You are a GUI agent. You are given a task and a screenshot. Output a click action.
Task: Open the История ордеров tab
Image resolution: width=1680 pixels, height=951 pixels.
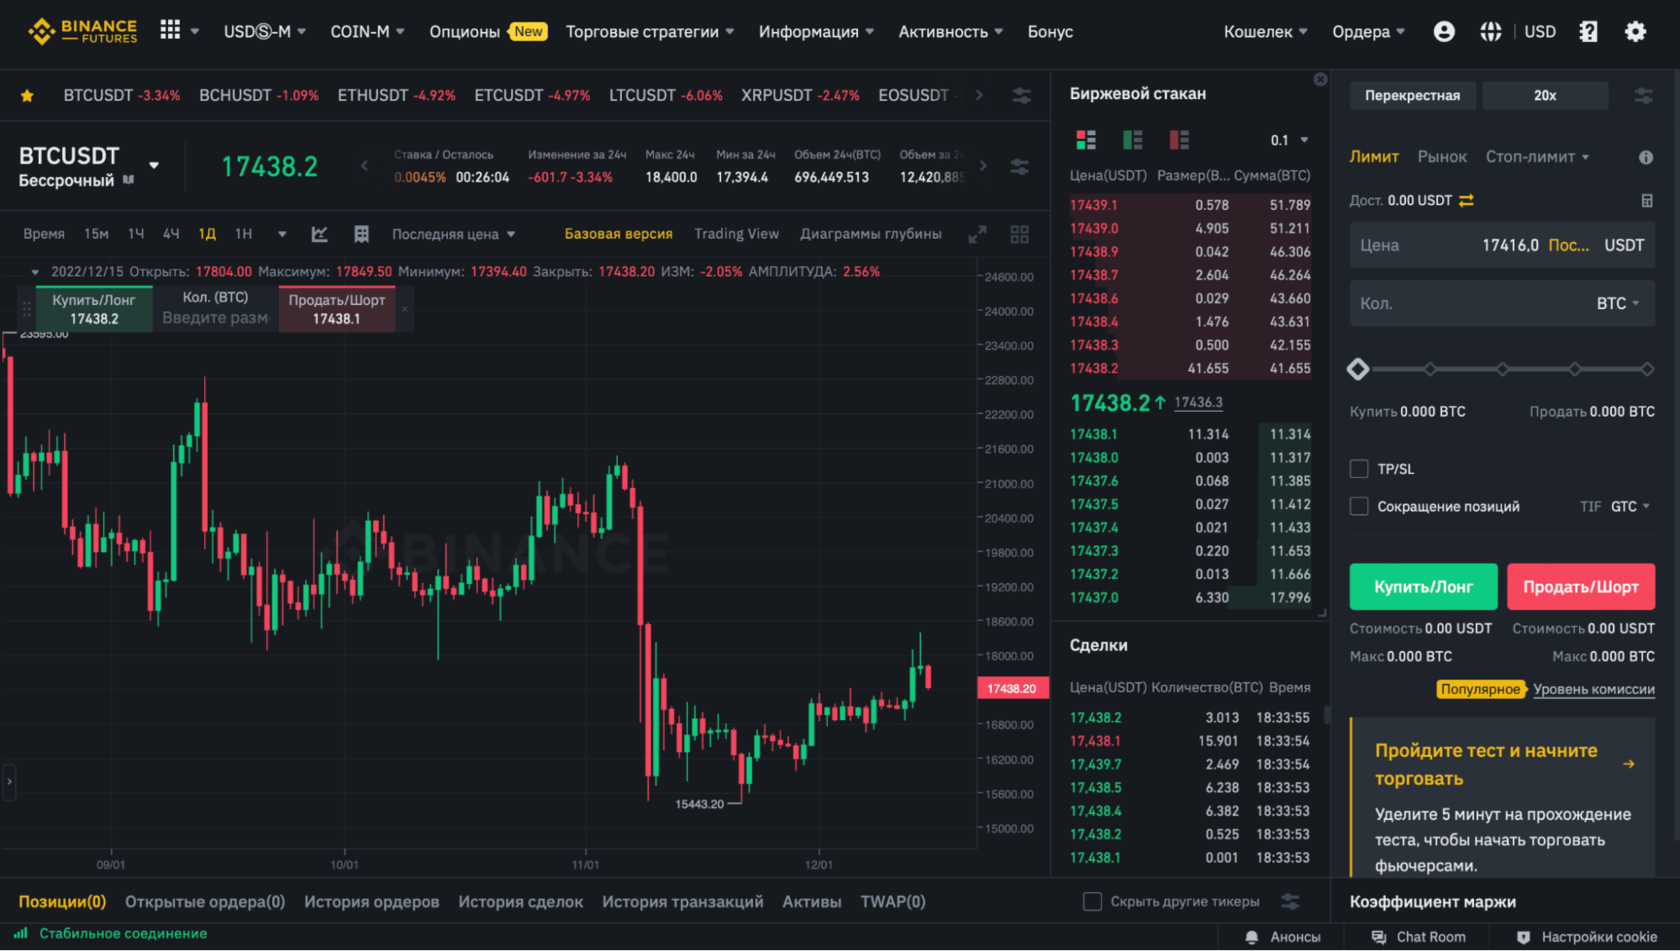372,901
